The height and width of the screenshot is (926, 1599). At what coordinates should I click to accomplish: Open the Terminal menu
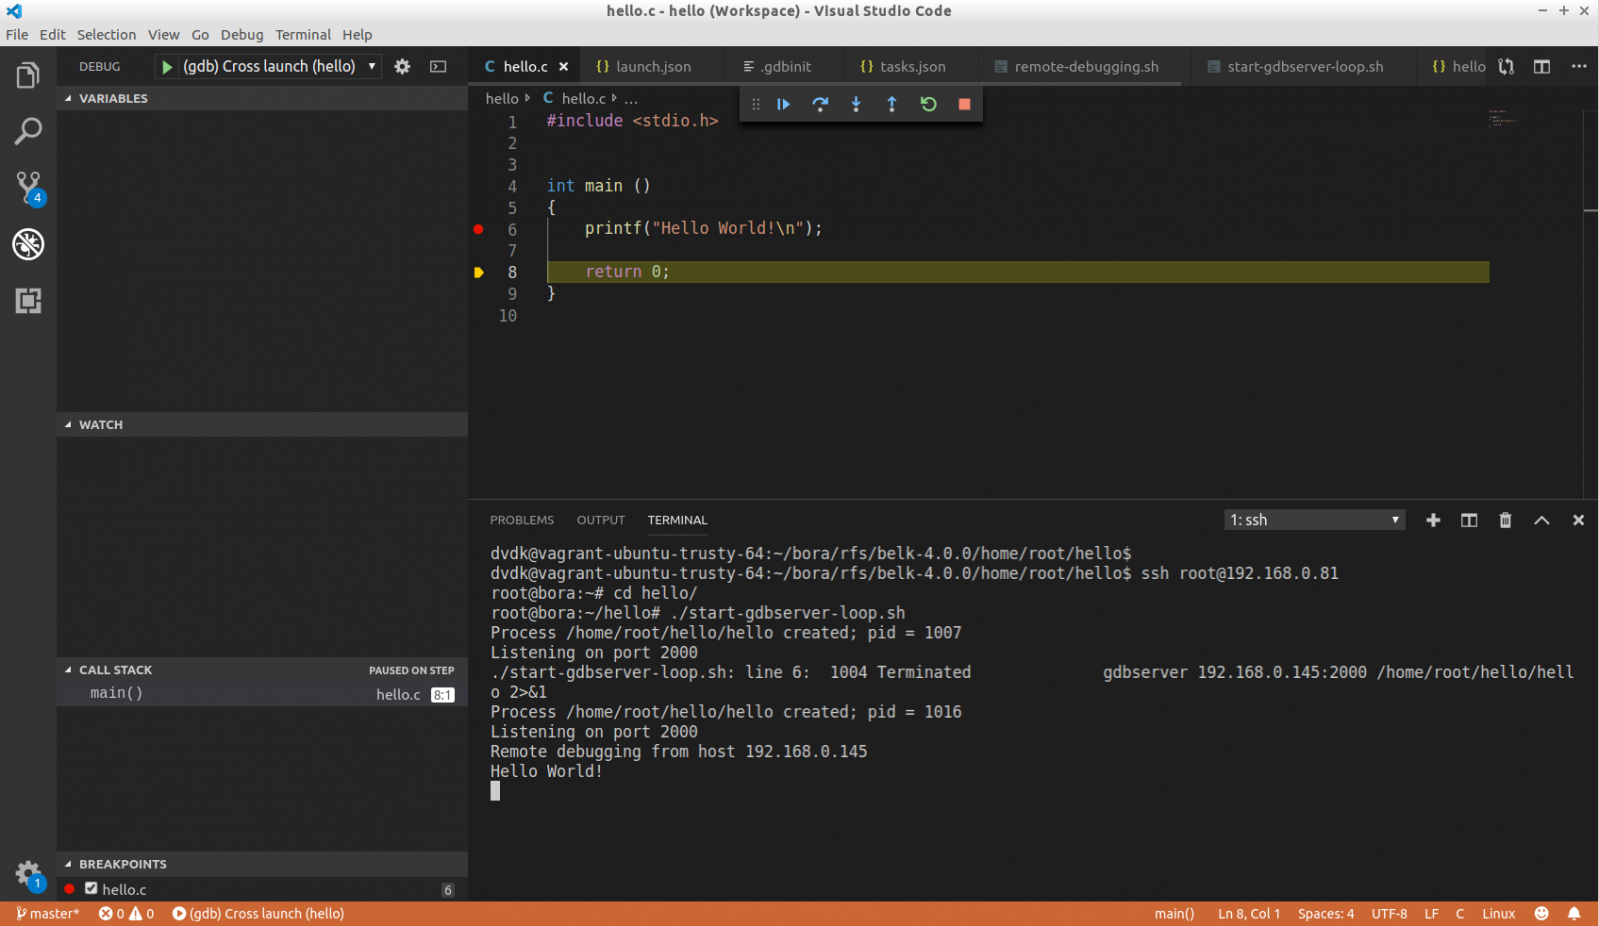pos(302,35)
